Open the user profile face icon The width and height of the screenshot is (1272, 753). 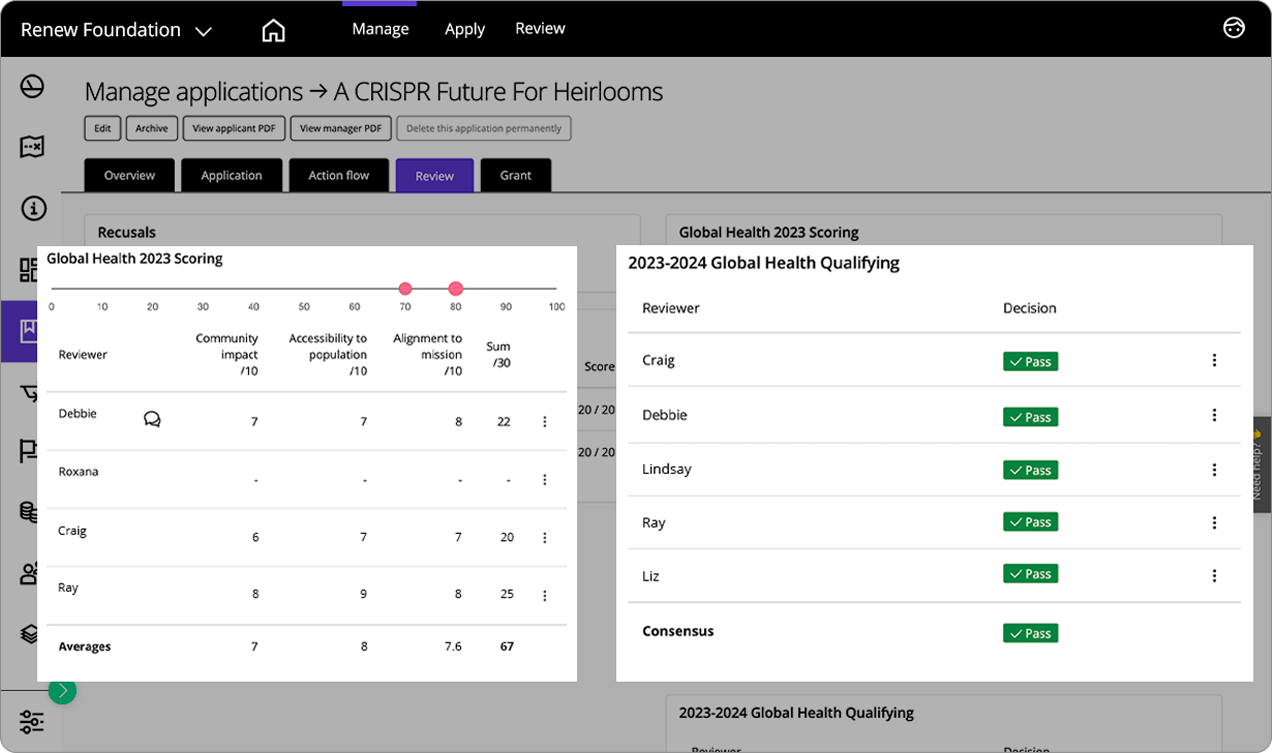tap(1234, 28)
